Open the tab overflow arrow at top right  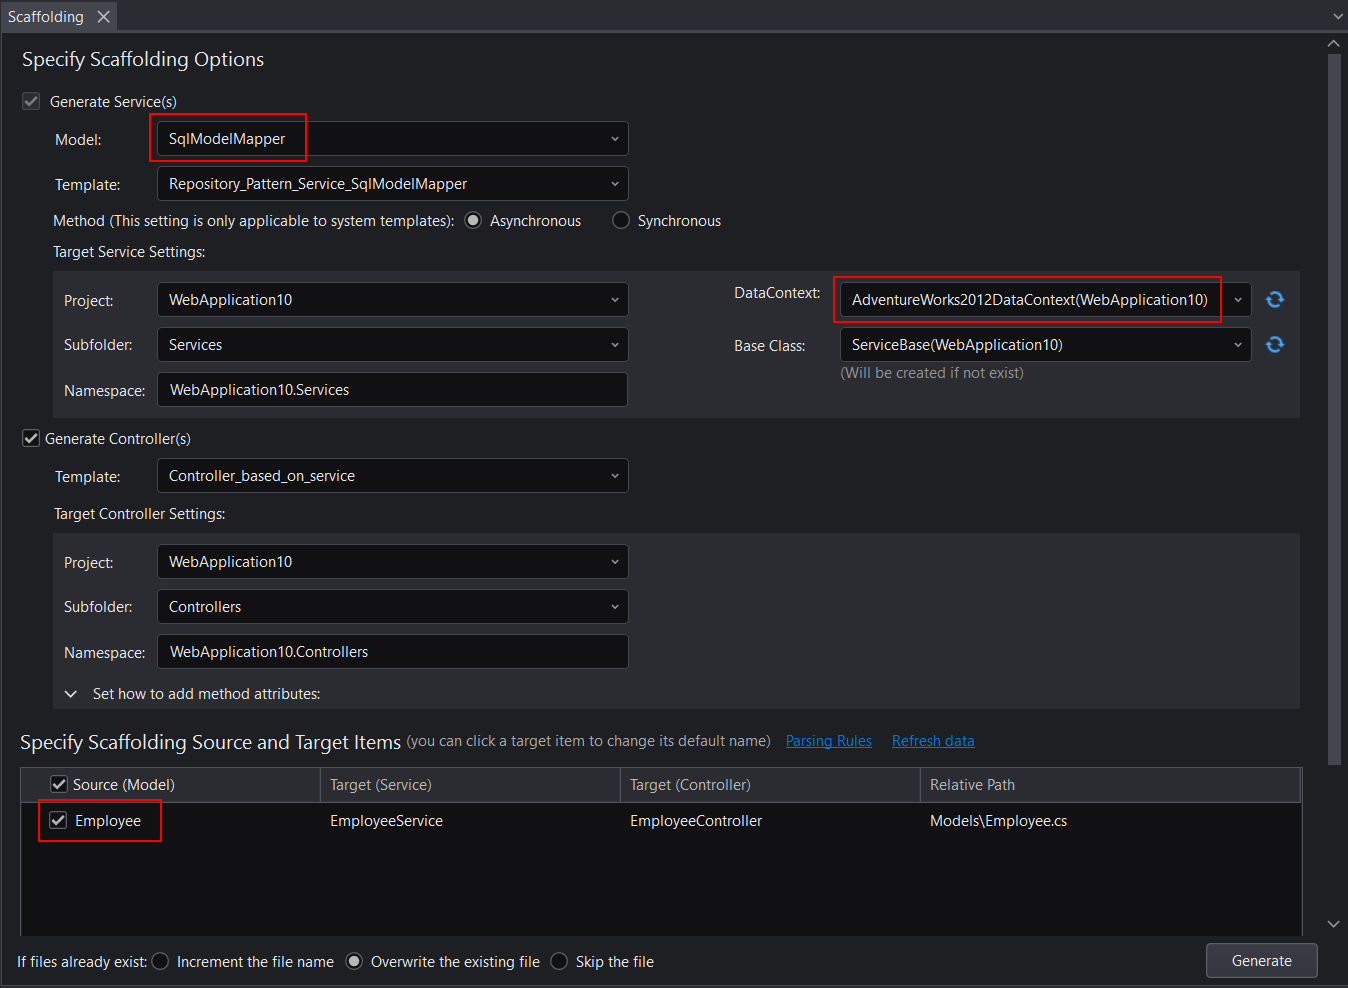point(1337,17)
